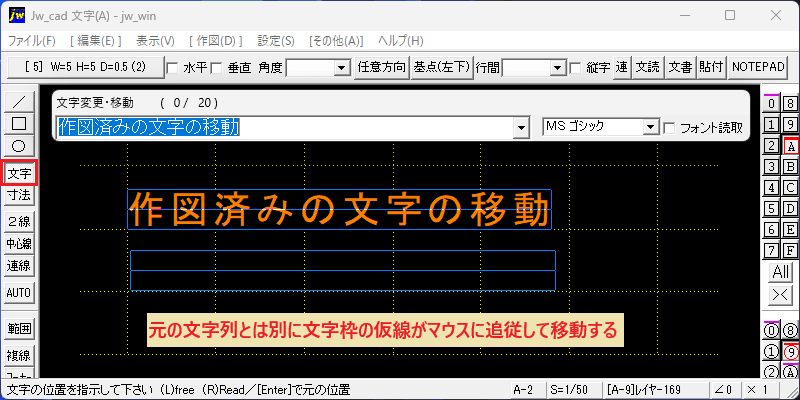Enable the 水平 horizontal checkbox
The width and height of the screenshot is (800, 400).
(173, 68)
